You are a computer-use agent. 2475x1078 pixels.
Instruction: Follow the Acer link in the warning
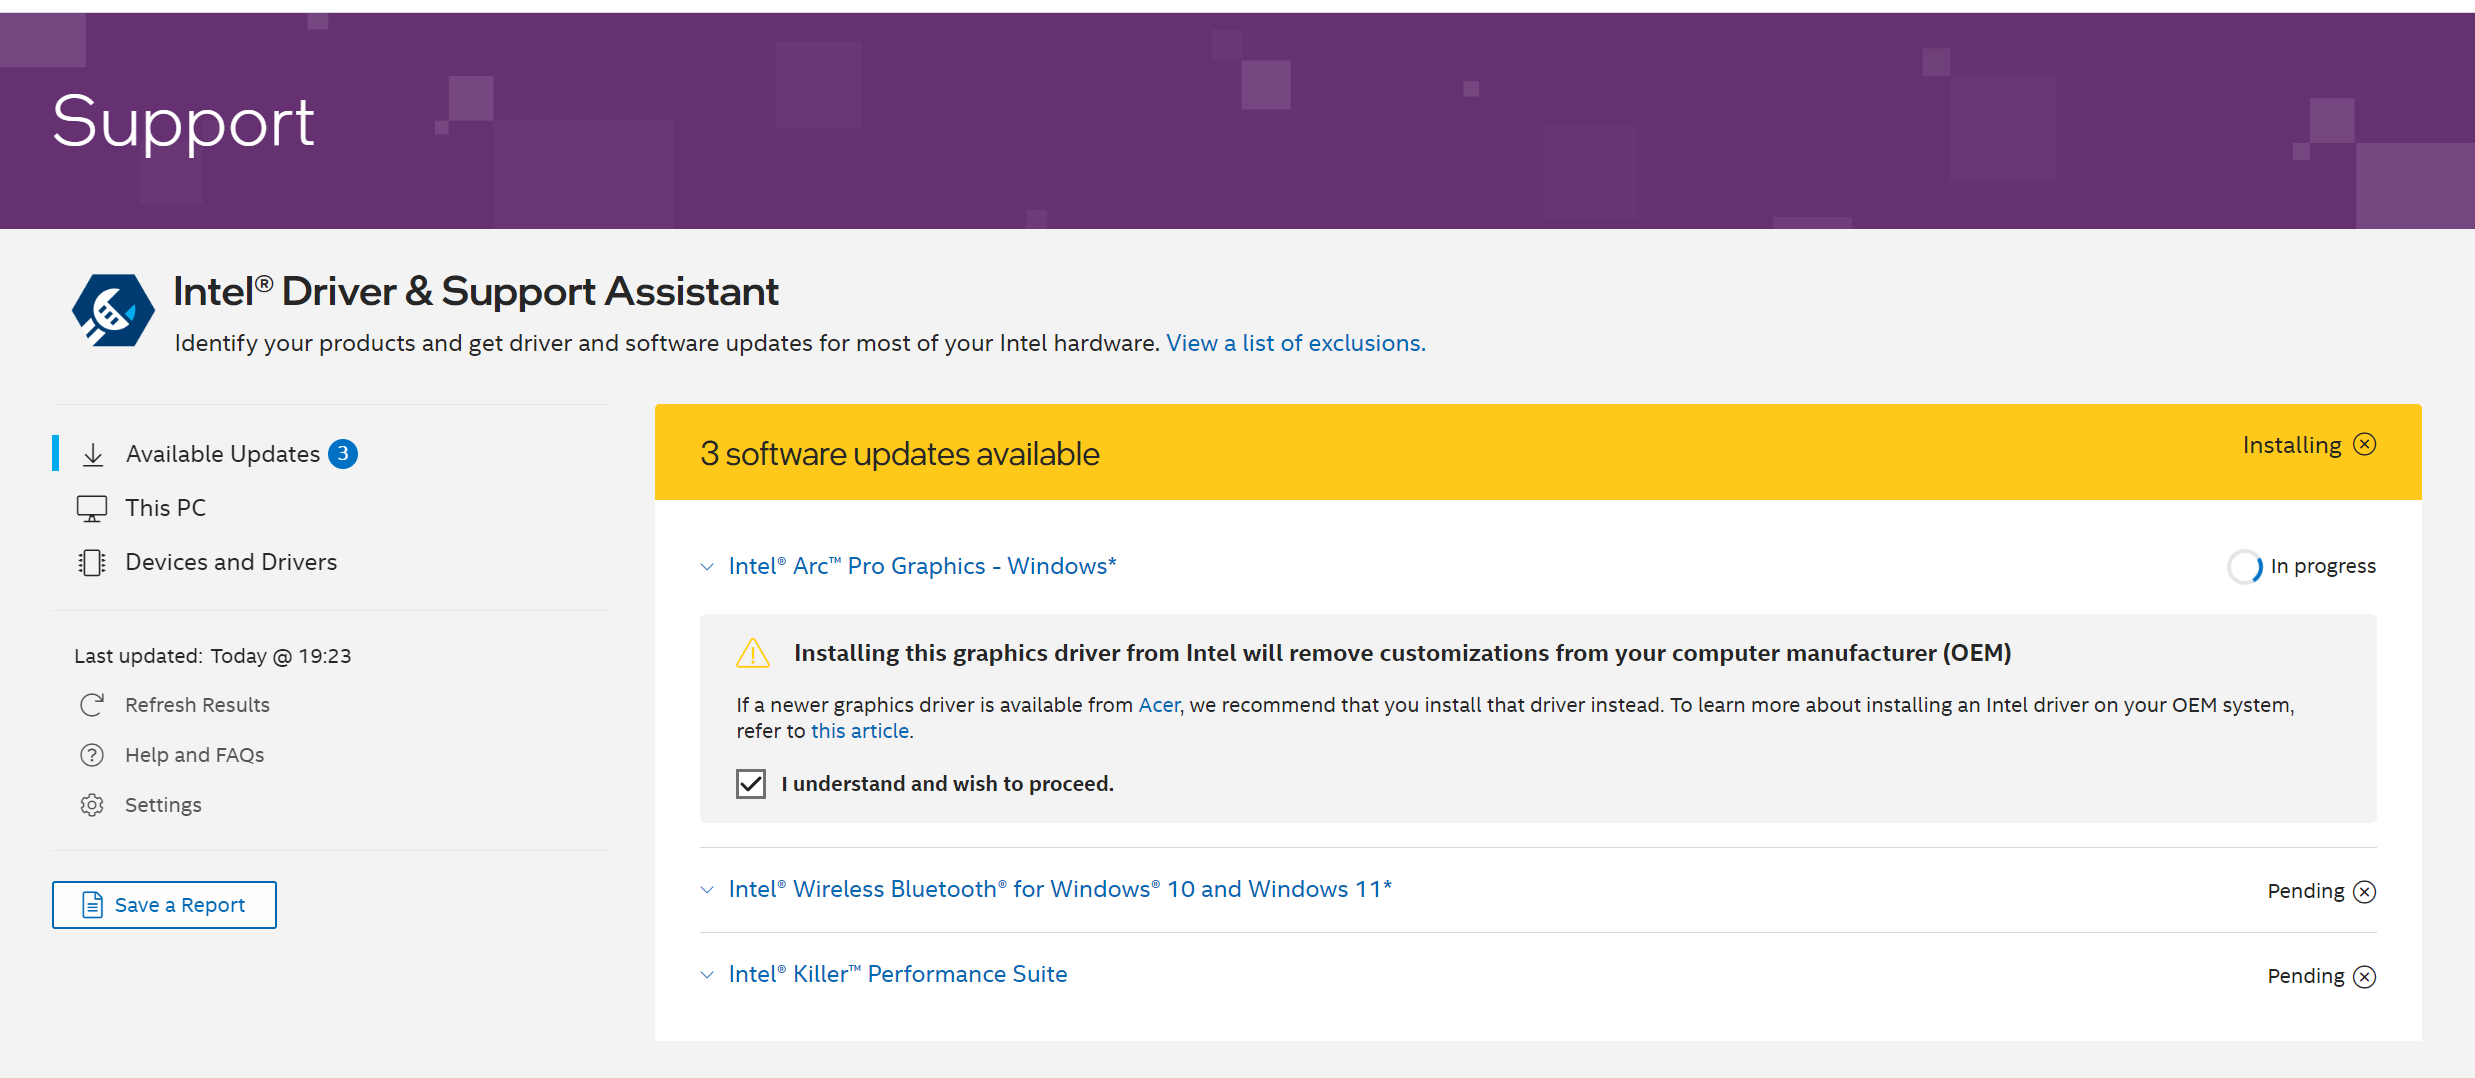[1159, 705]
